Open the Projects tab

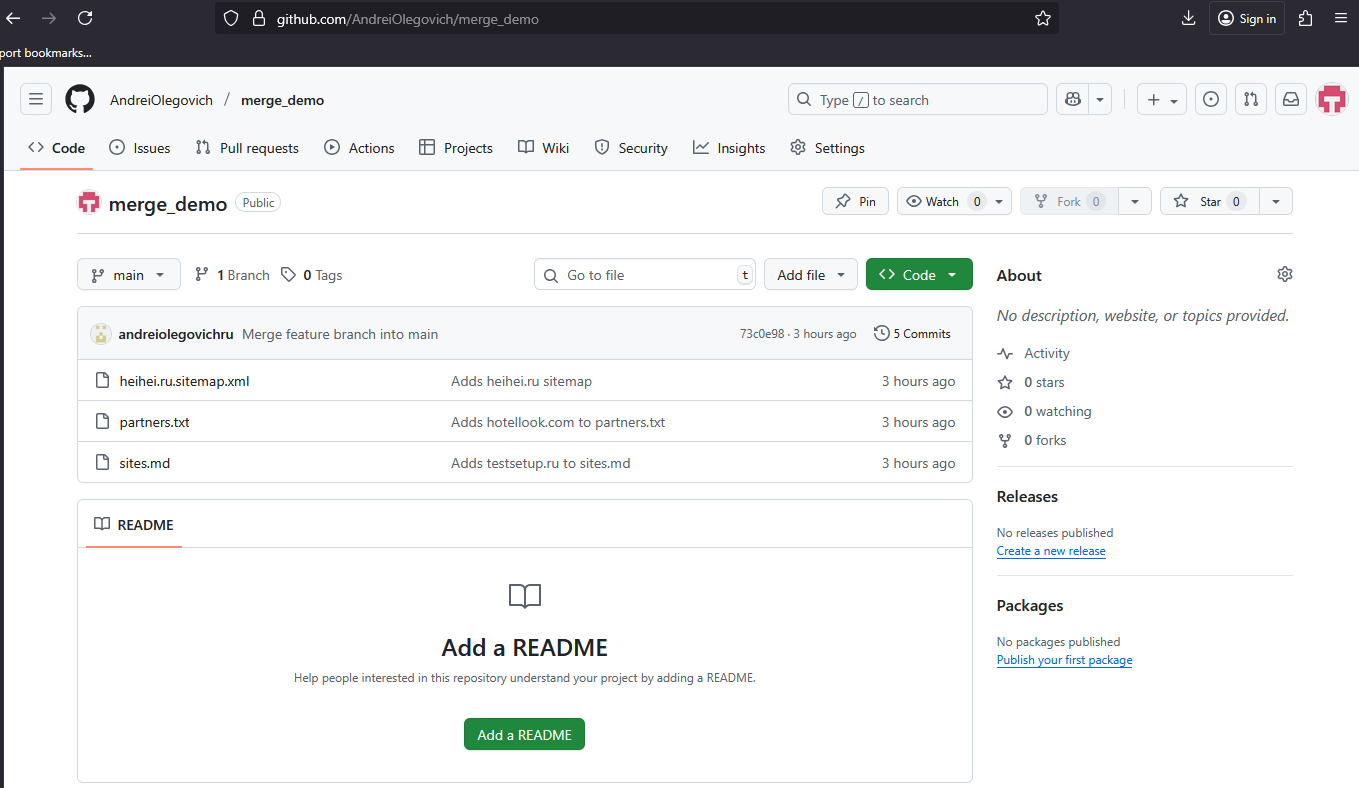[x=455, y=147]
